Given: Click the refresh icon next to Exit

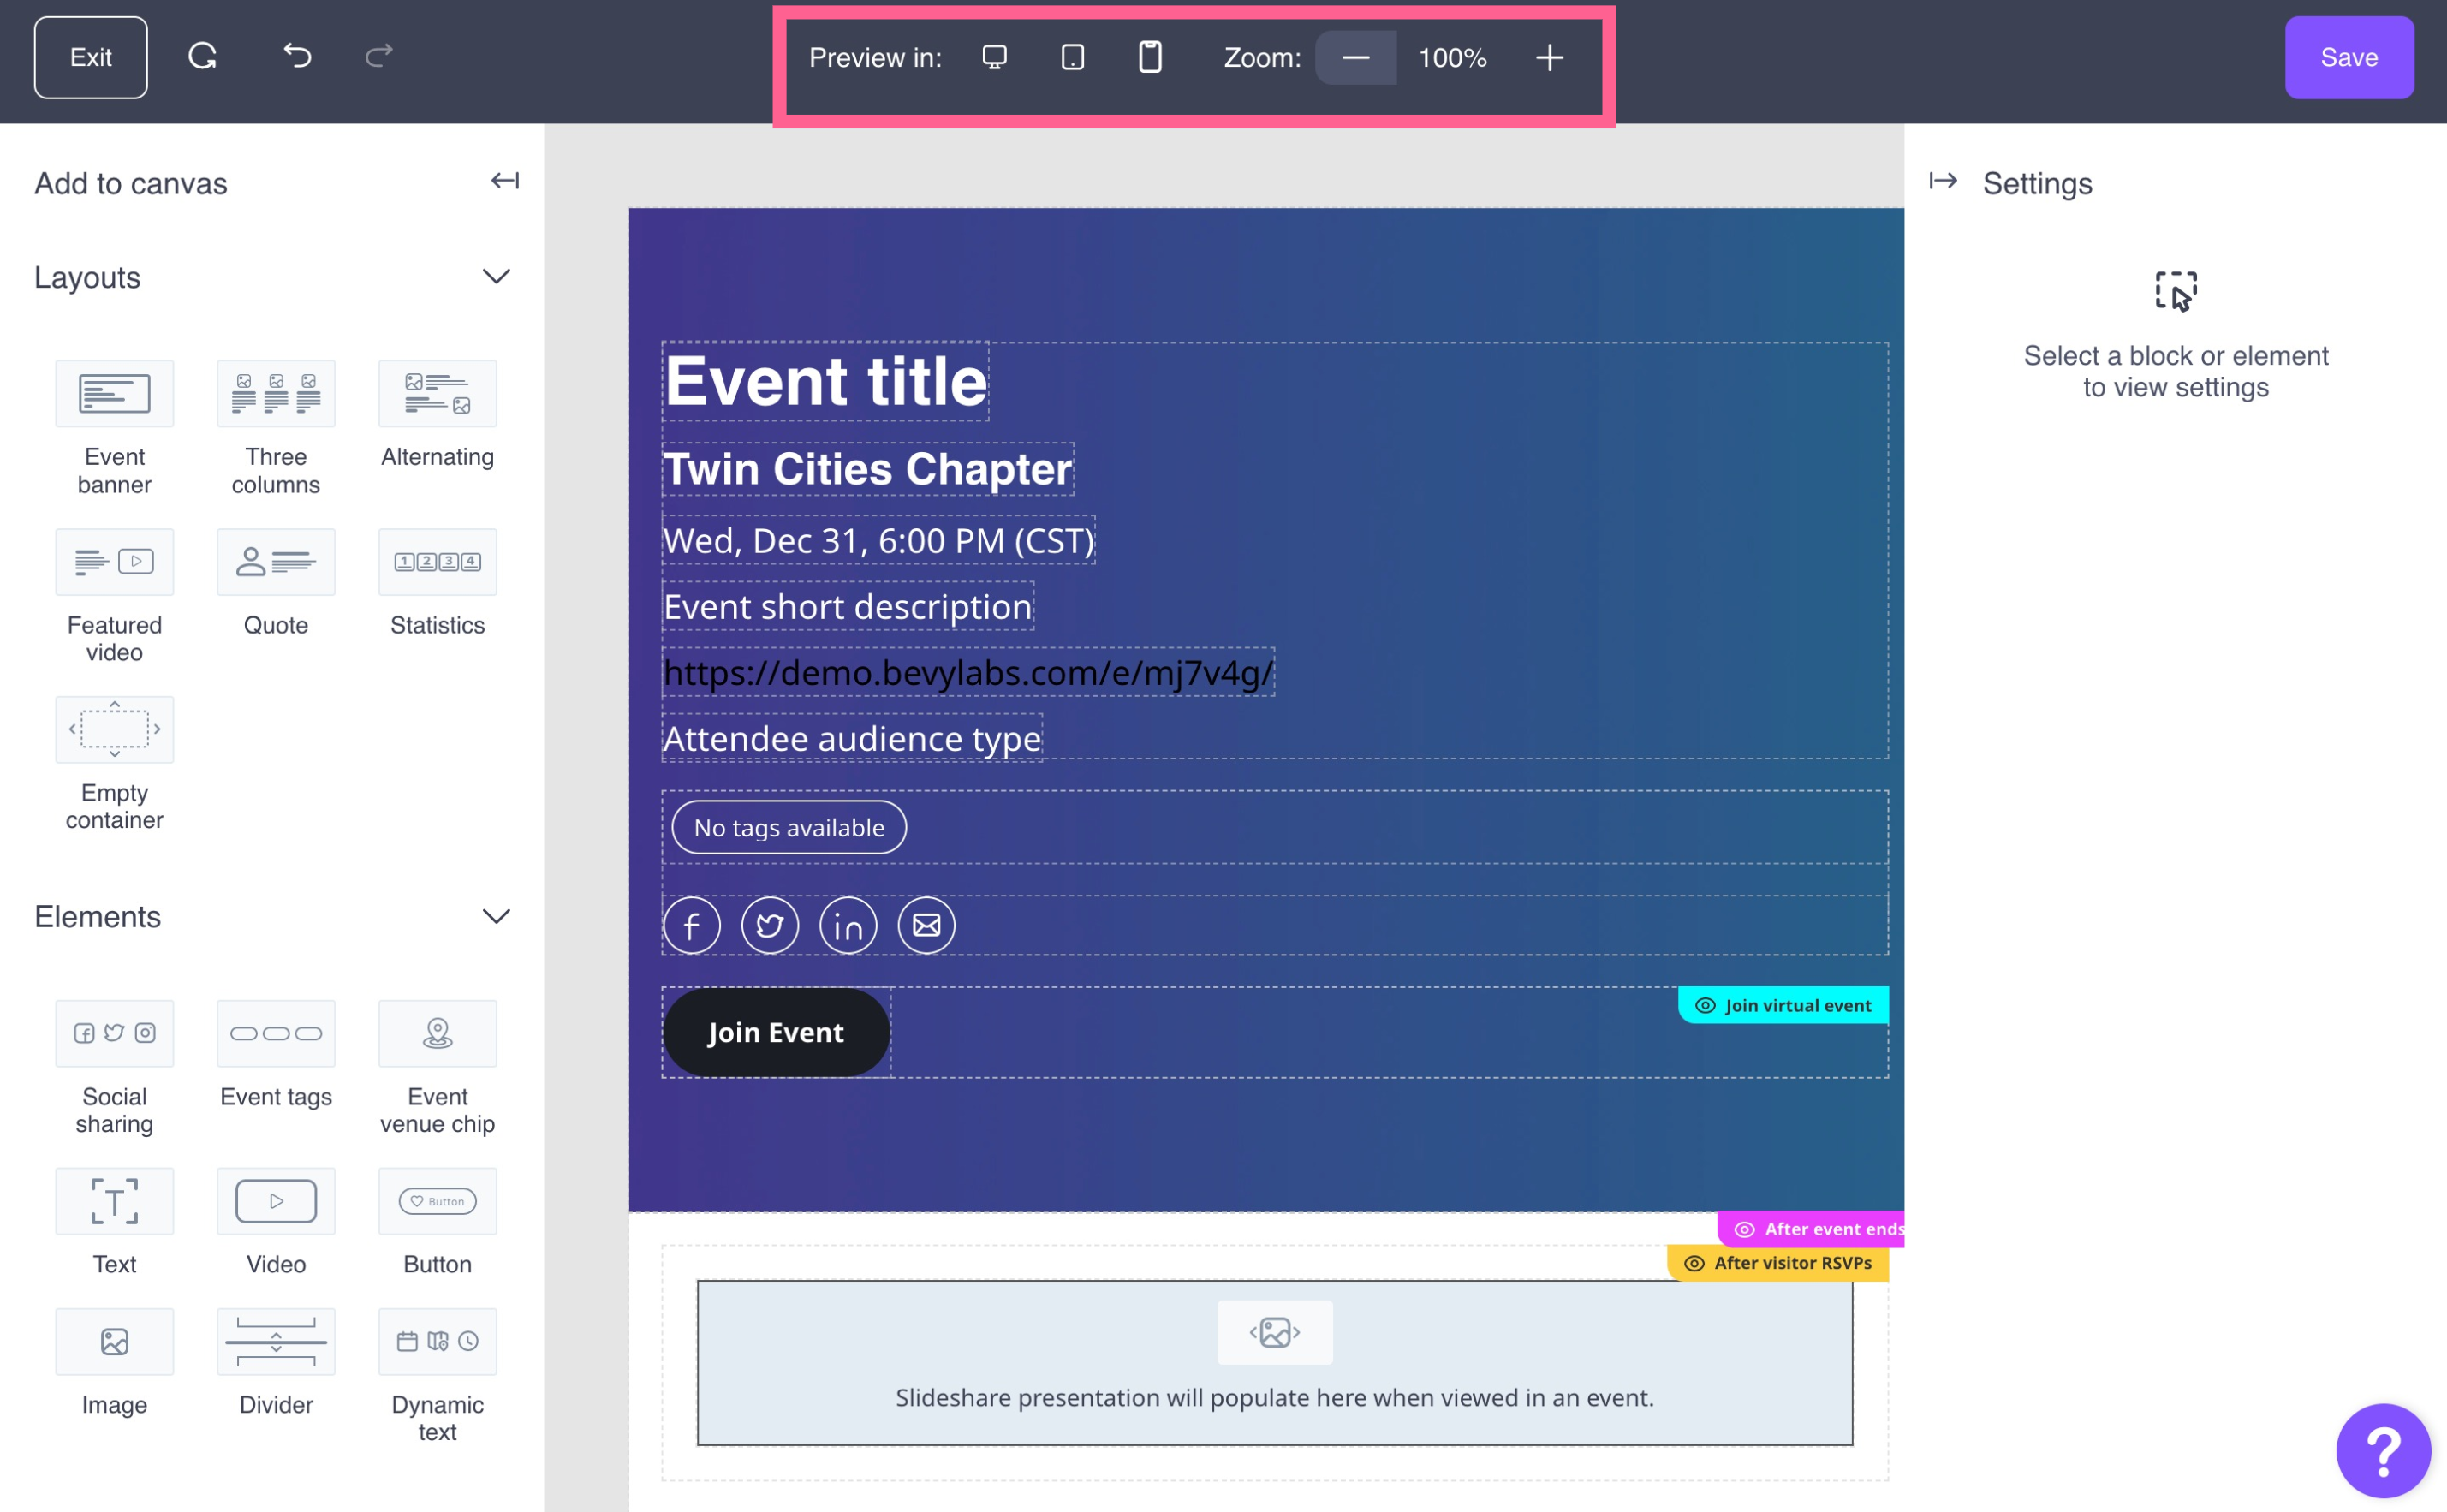Looking at the screenshot, I should tap(203, 56).
